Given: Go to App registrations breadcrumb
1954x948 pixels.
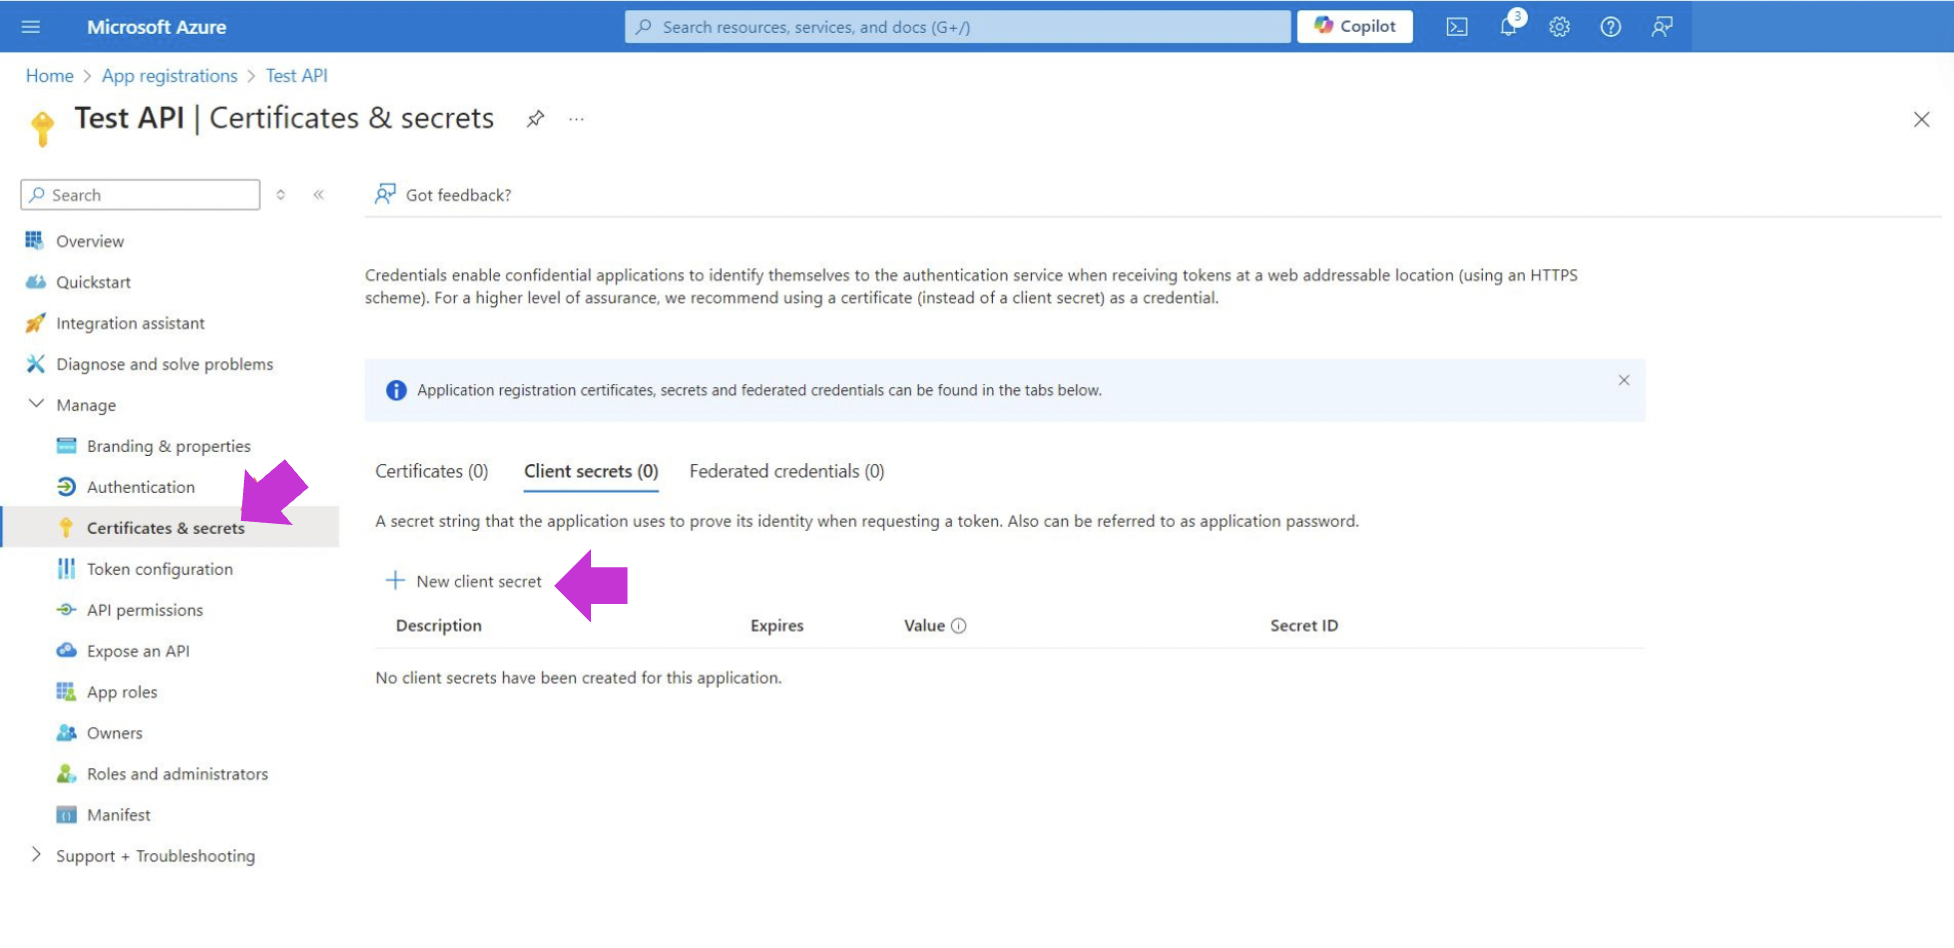Looking at the screenshot, I should 169,76.
